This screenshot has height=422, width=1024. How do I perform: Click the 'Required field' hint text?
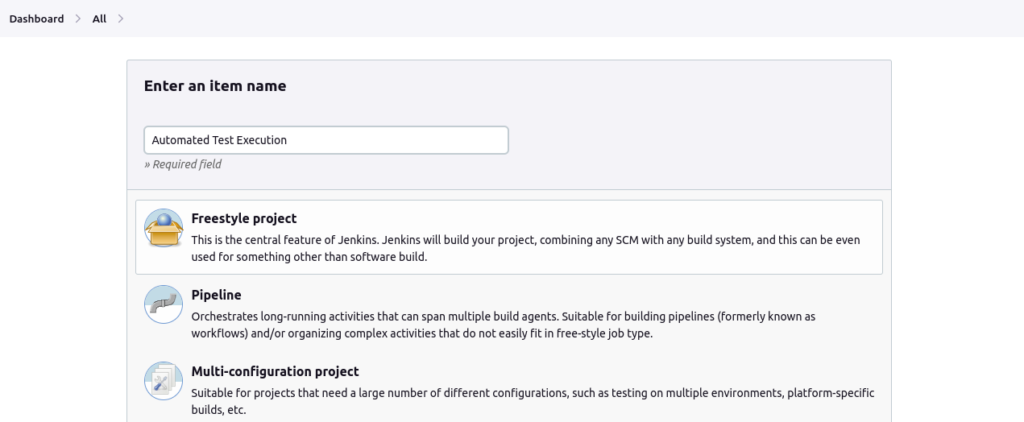coord(184,164)
